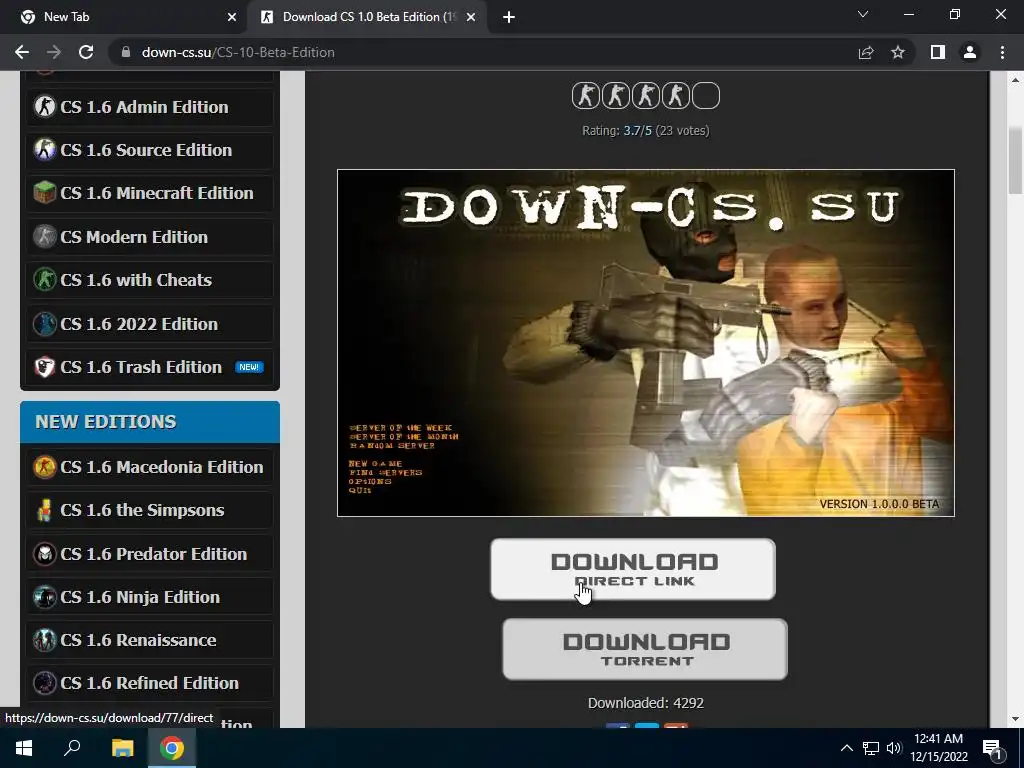This screenshot has width=1024, height=768.
Task: Click the Downloaded: 4292 text
Action: point(646,703)
